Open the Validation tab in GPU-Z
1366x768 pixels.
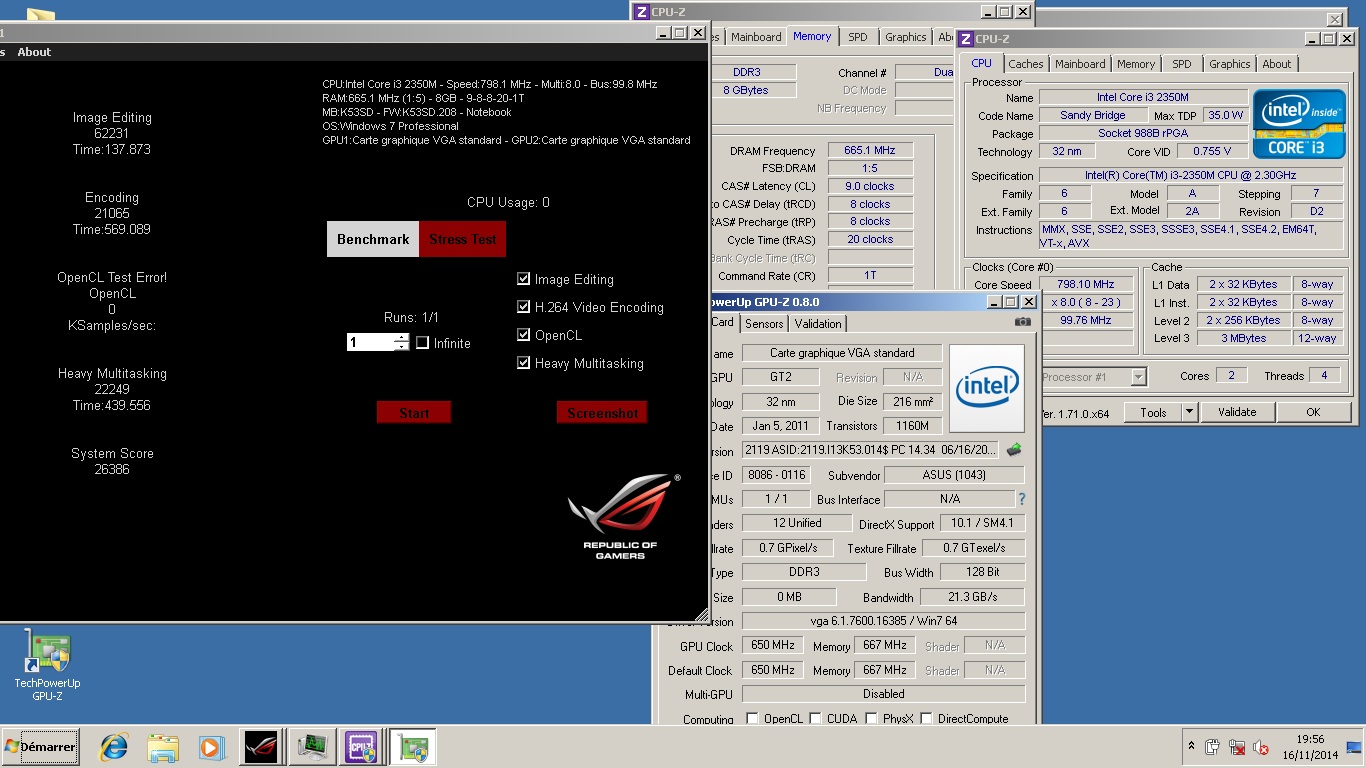pyautogui.click(x=818, y=324)
